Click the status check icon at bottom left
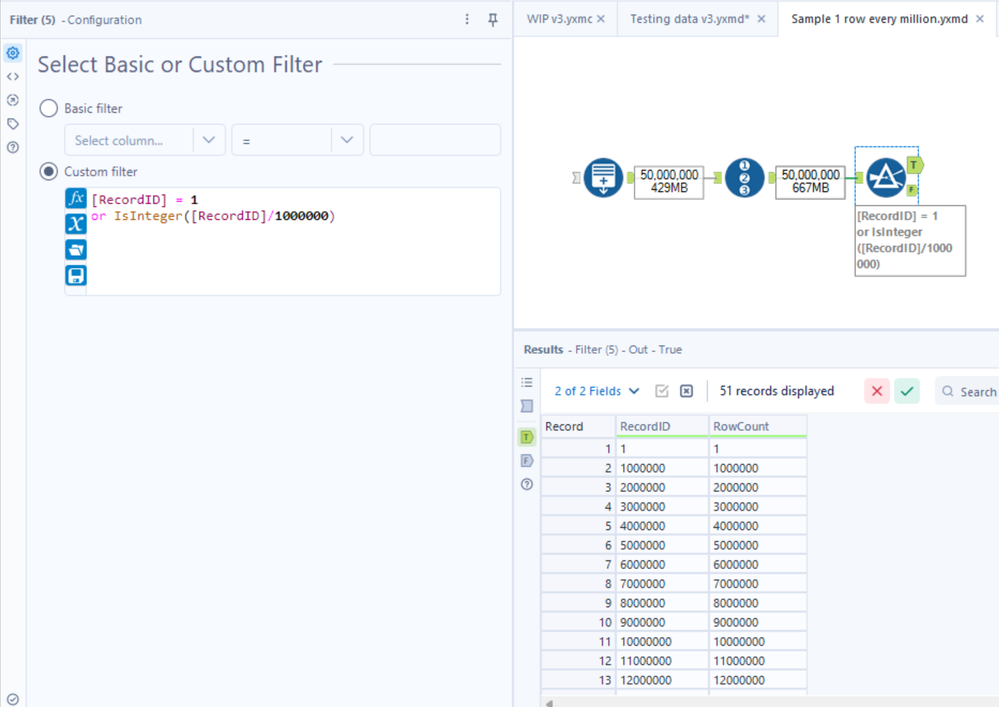Screen dimensions: 999x707 coord(13,699)
